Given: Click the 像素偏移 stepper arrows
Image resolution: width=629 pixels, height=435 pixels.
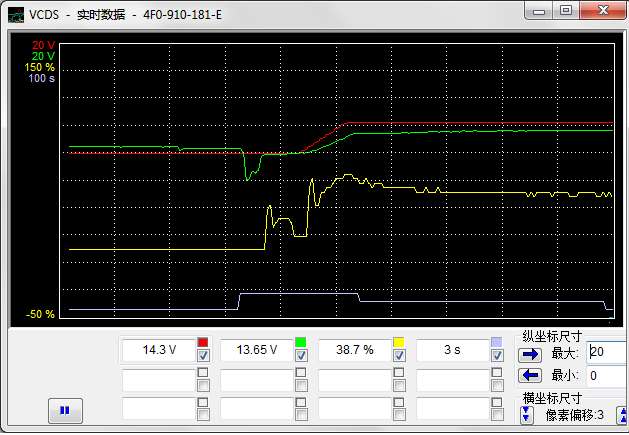Looking at the screenshot, I should 526,414.
